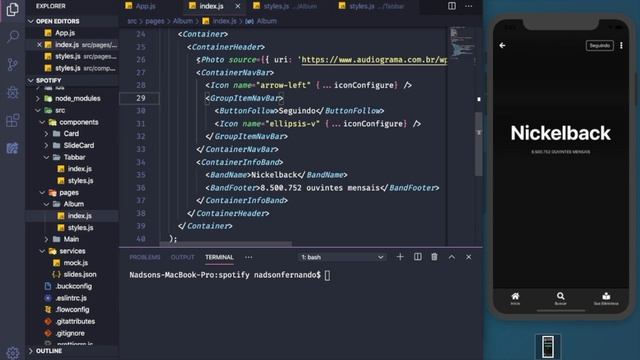Screen dimensions: 640x360
Task: Kill the terminal with trash icon
Action: [x=434, y=257]
